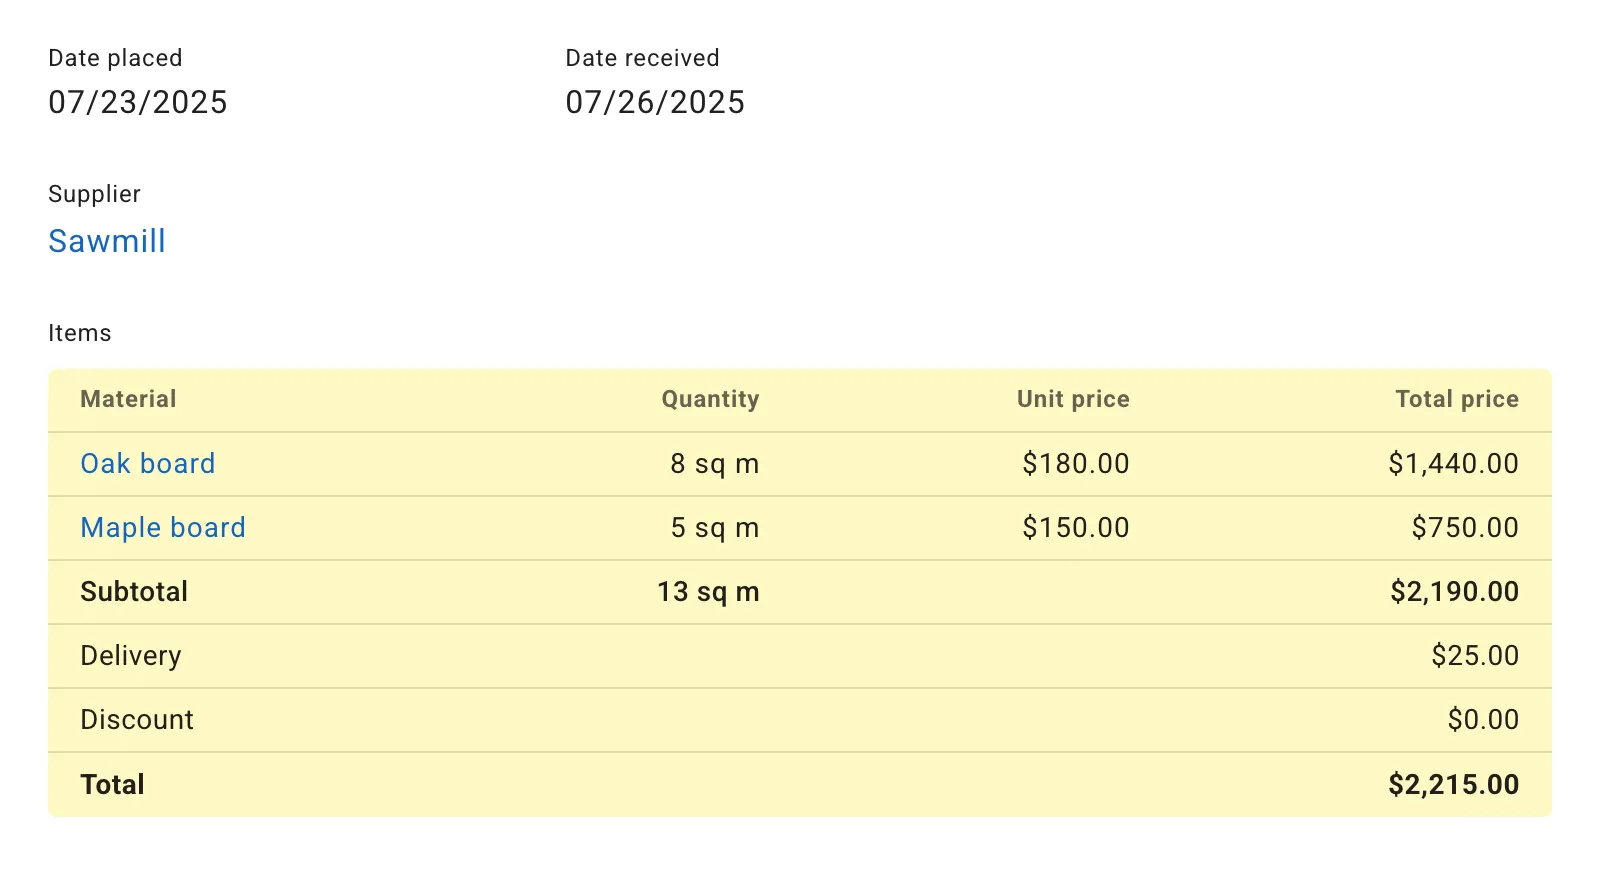Click the subtotal quantity 13 sq m
Image resolution: width=1600 pixels, height=884 pixels.
point(708,591)
